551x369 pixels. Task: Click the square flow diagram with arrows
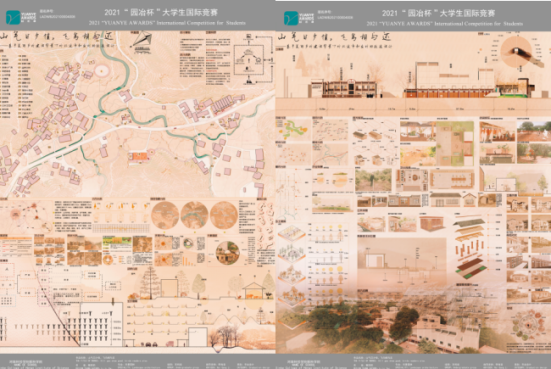point(249,59)
